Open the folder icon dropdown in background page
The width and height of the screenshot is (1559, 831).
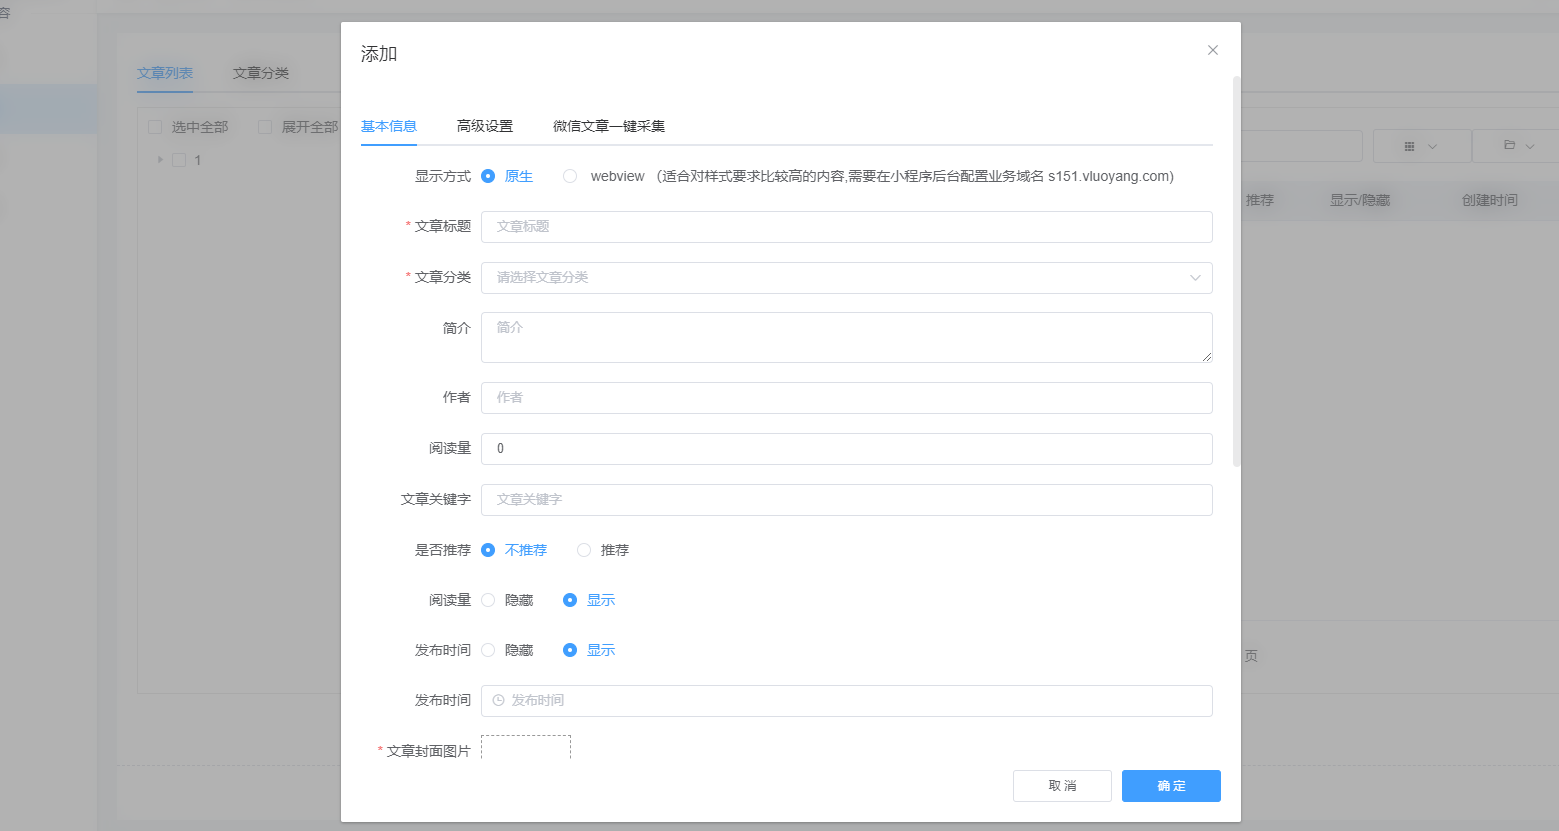tap(1517, 146)
